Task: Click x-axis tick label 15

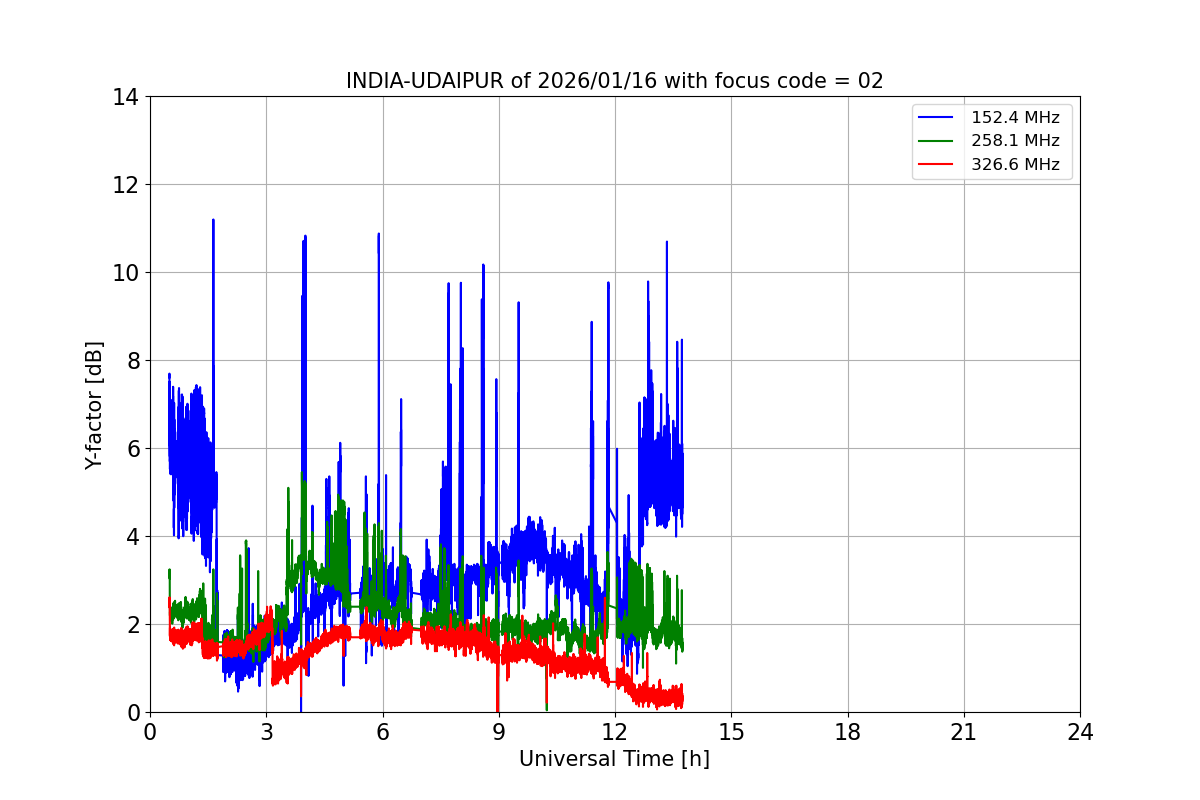Action: pos(731,731)
